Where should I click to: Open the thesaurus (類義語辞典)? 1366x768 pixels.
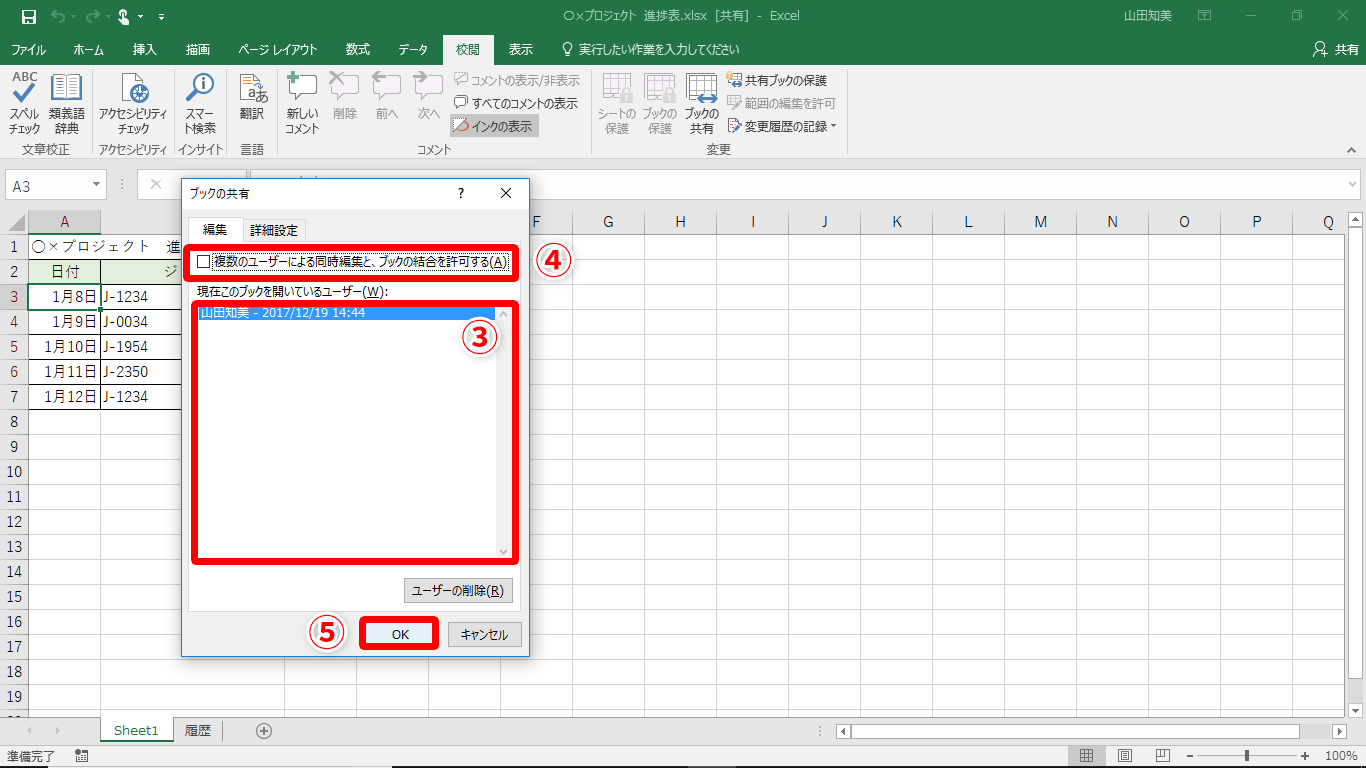(67, 104)
